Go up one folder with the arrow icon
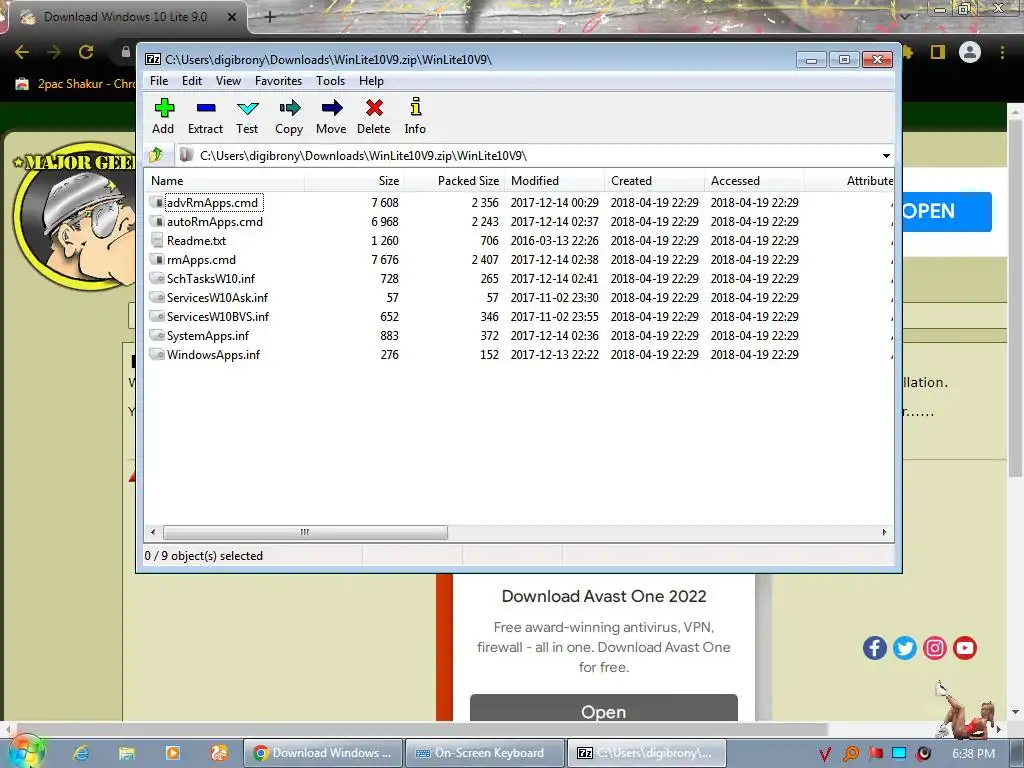The height and width of the screenshot is (768, 1024). 156,155
